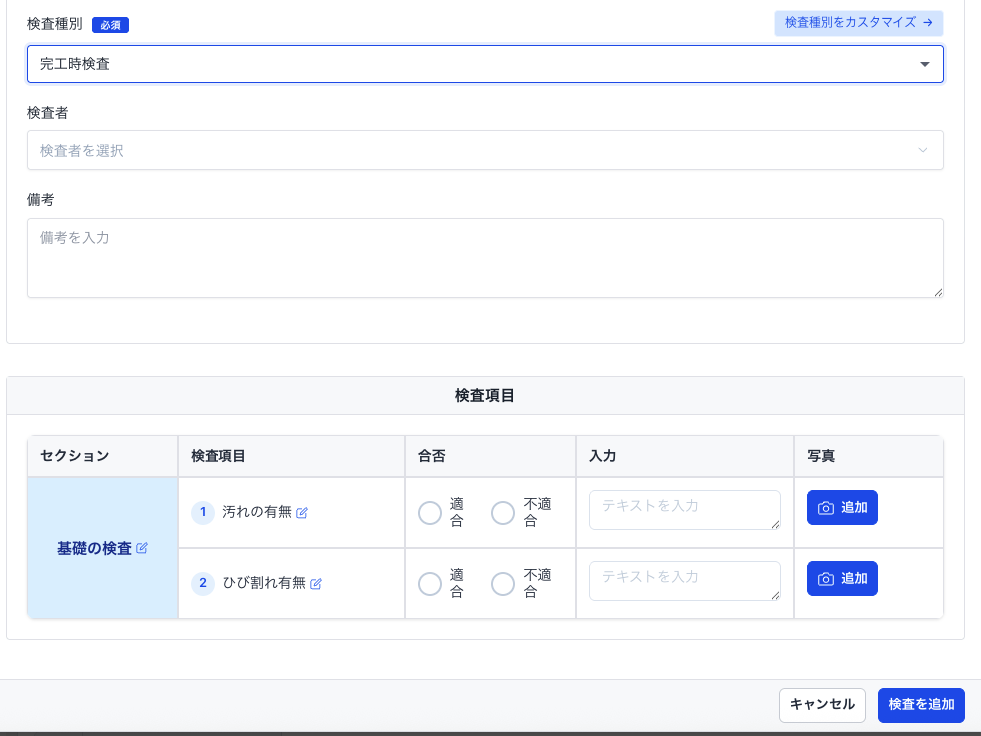Submit with 検査を追加 button

tap(921, 705)
